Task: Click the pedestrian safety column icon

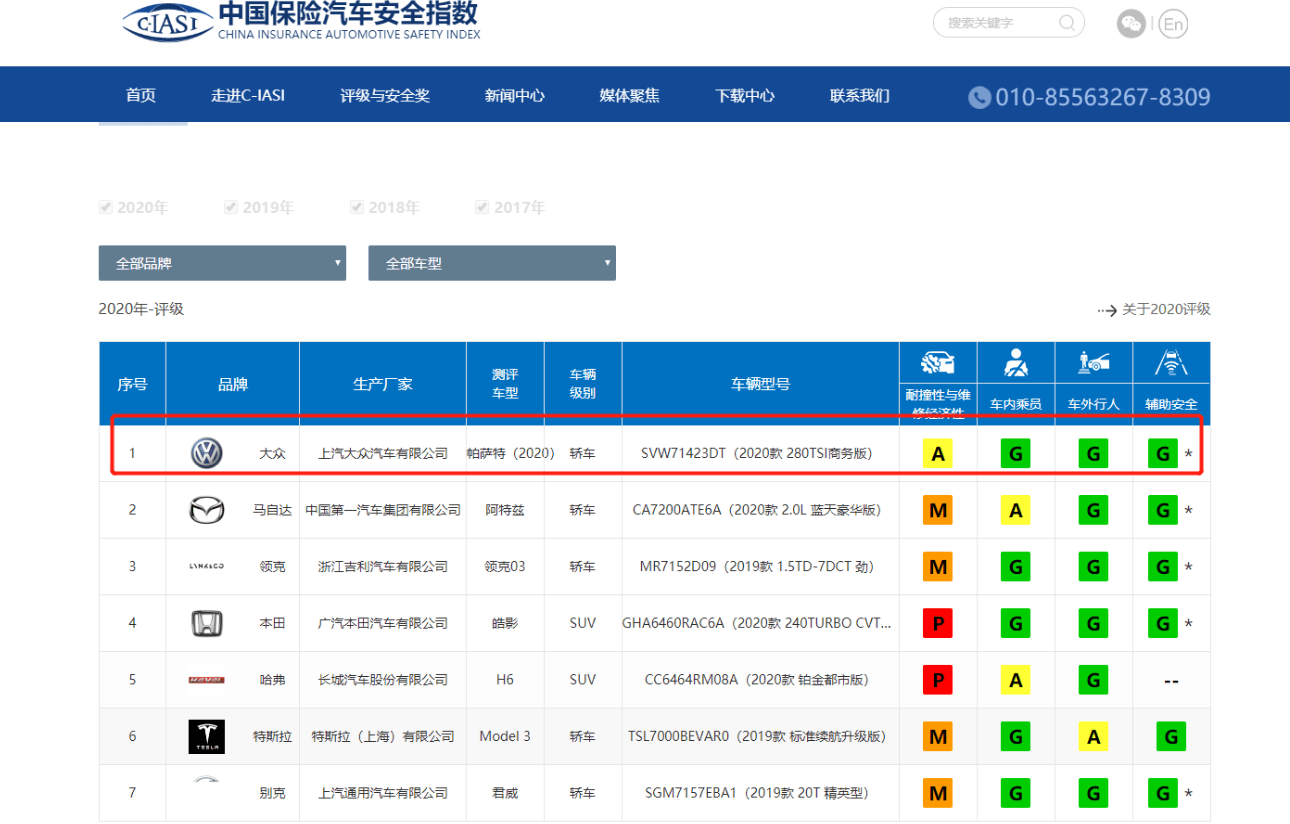Action: [1093, 362]
